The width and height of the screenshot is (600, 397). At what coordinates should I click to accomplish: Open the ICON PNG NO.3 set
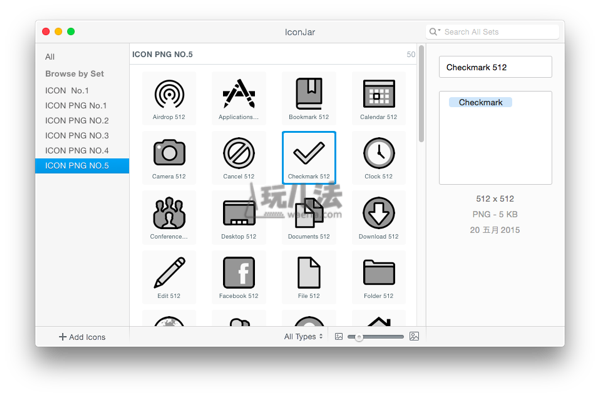(77, 136)
